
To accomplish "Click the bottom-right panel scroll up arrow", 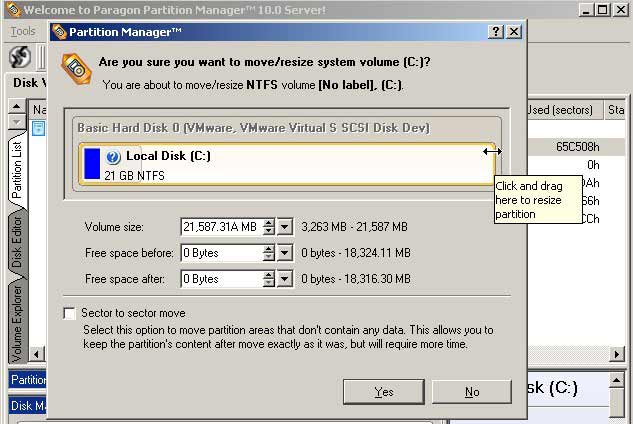I will 616,380.
